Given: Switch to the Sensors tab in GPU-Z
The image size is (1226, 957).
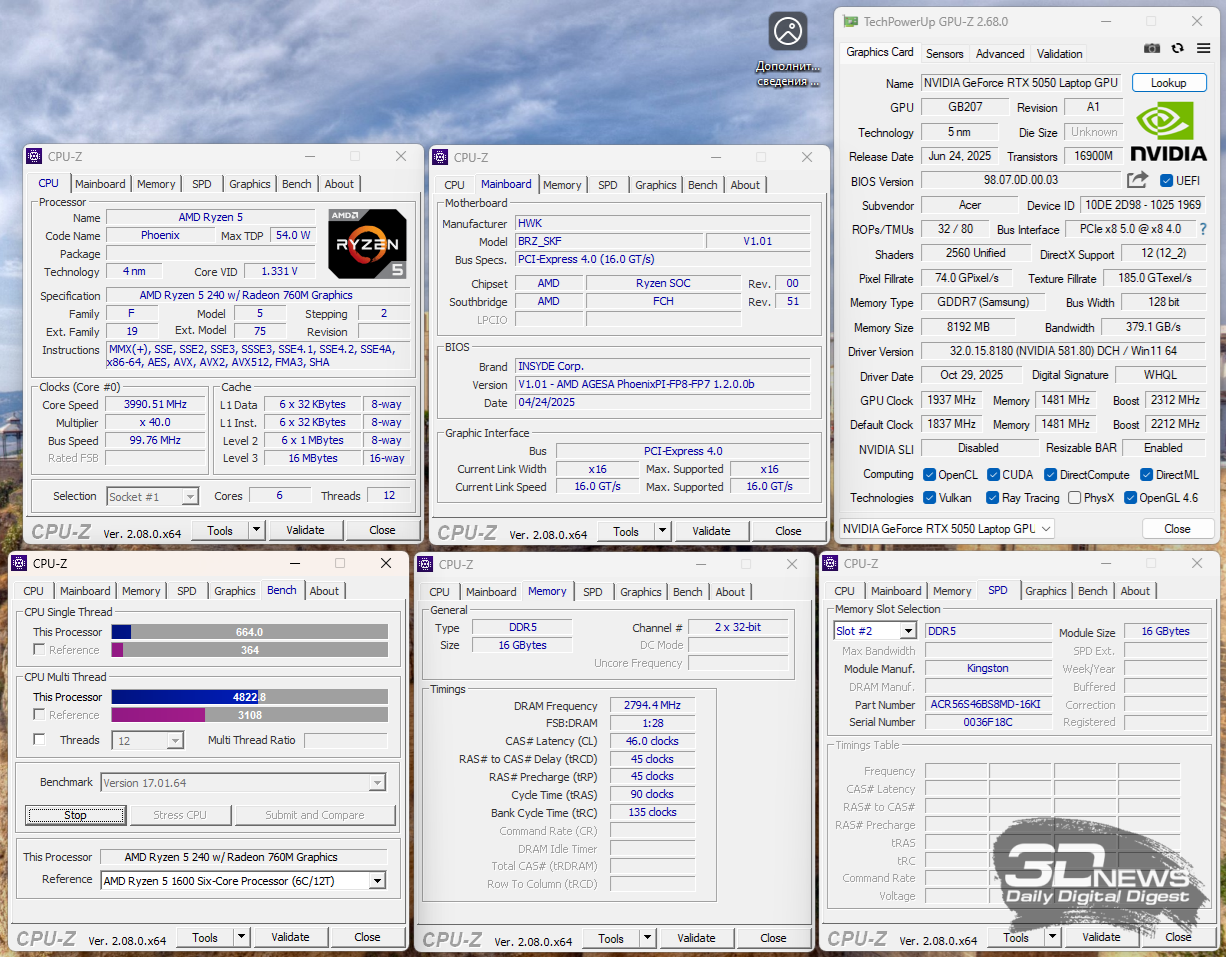Looking at the screenshot, I should tap(944, 54).
